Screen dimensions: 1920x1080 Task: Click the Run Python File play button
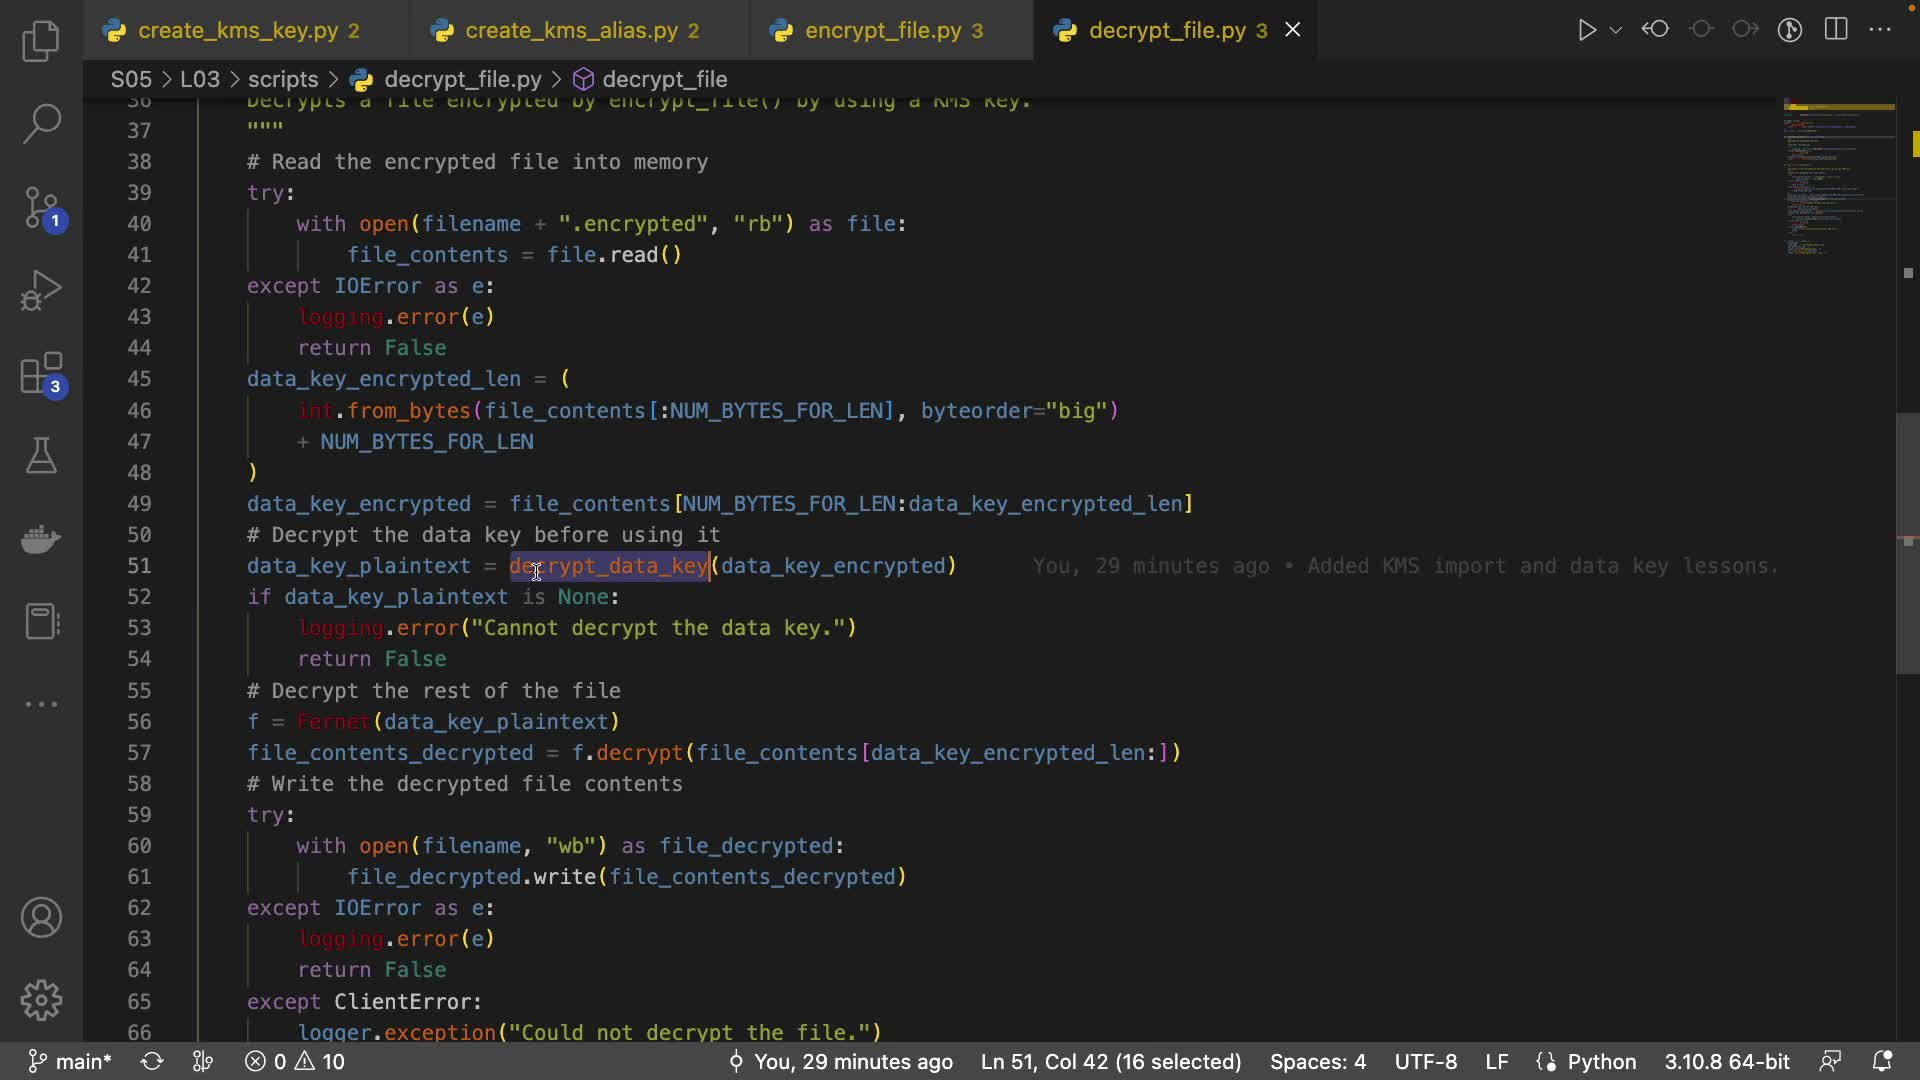point(1586,30)
